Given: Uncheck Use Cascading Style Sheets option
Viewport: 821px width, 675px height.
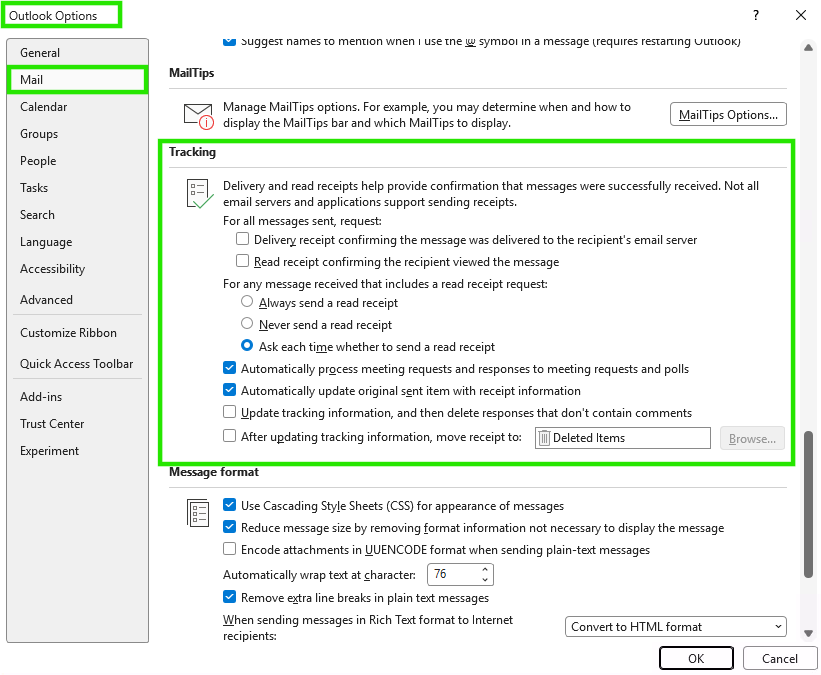Looking at the screenshot, I should click(229, 505).
